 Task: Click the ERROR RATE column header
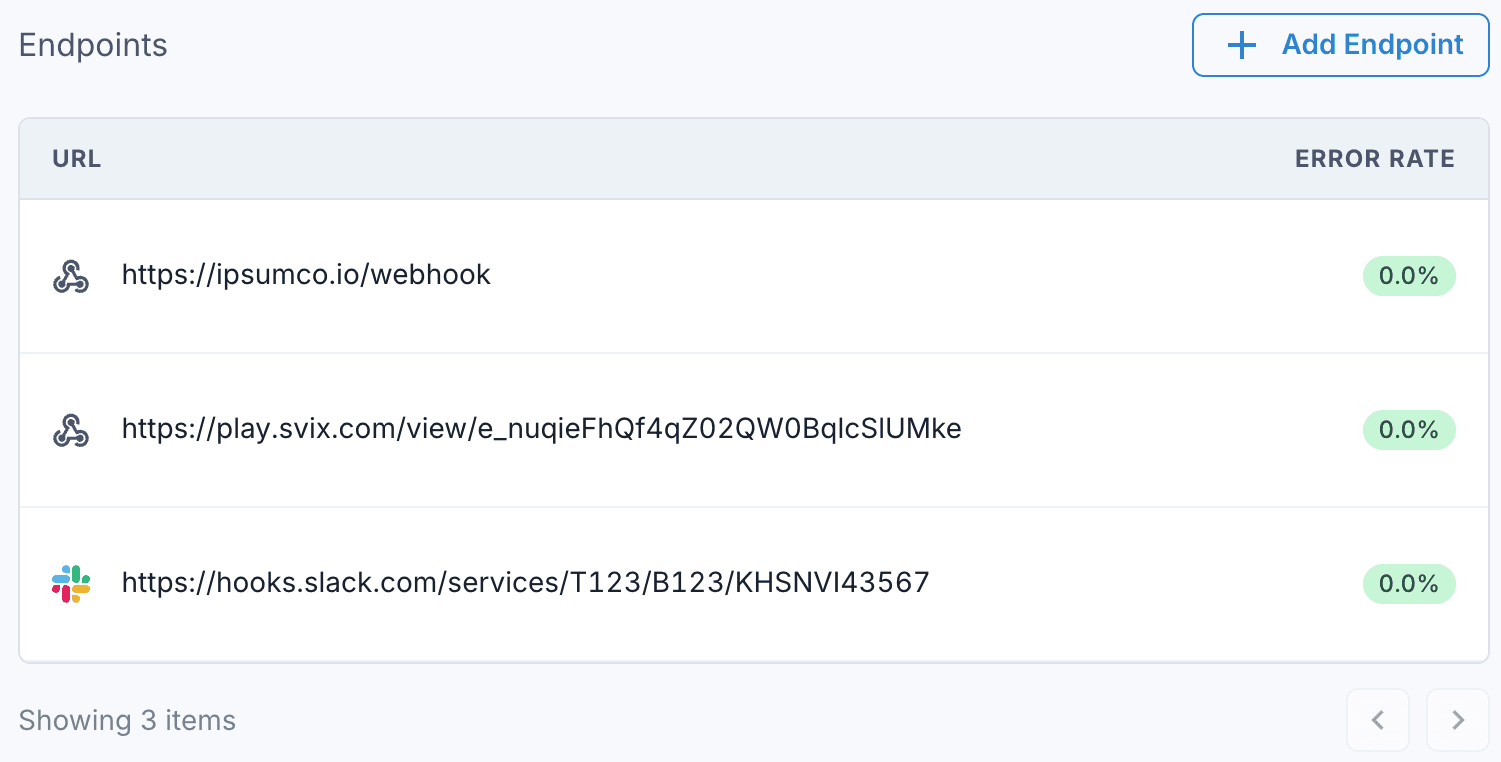(1375, 158)
